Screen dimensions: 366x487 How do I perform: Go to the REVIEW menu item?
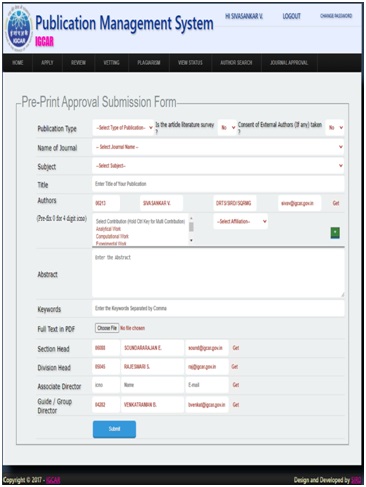[x=78, y=62]
